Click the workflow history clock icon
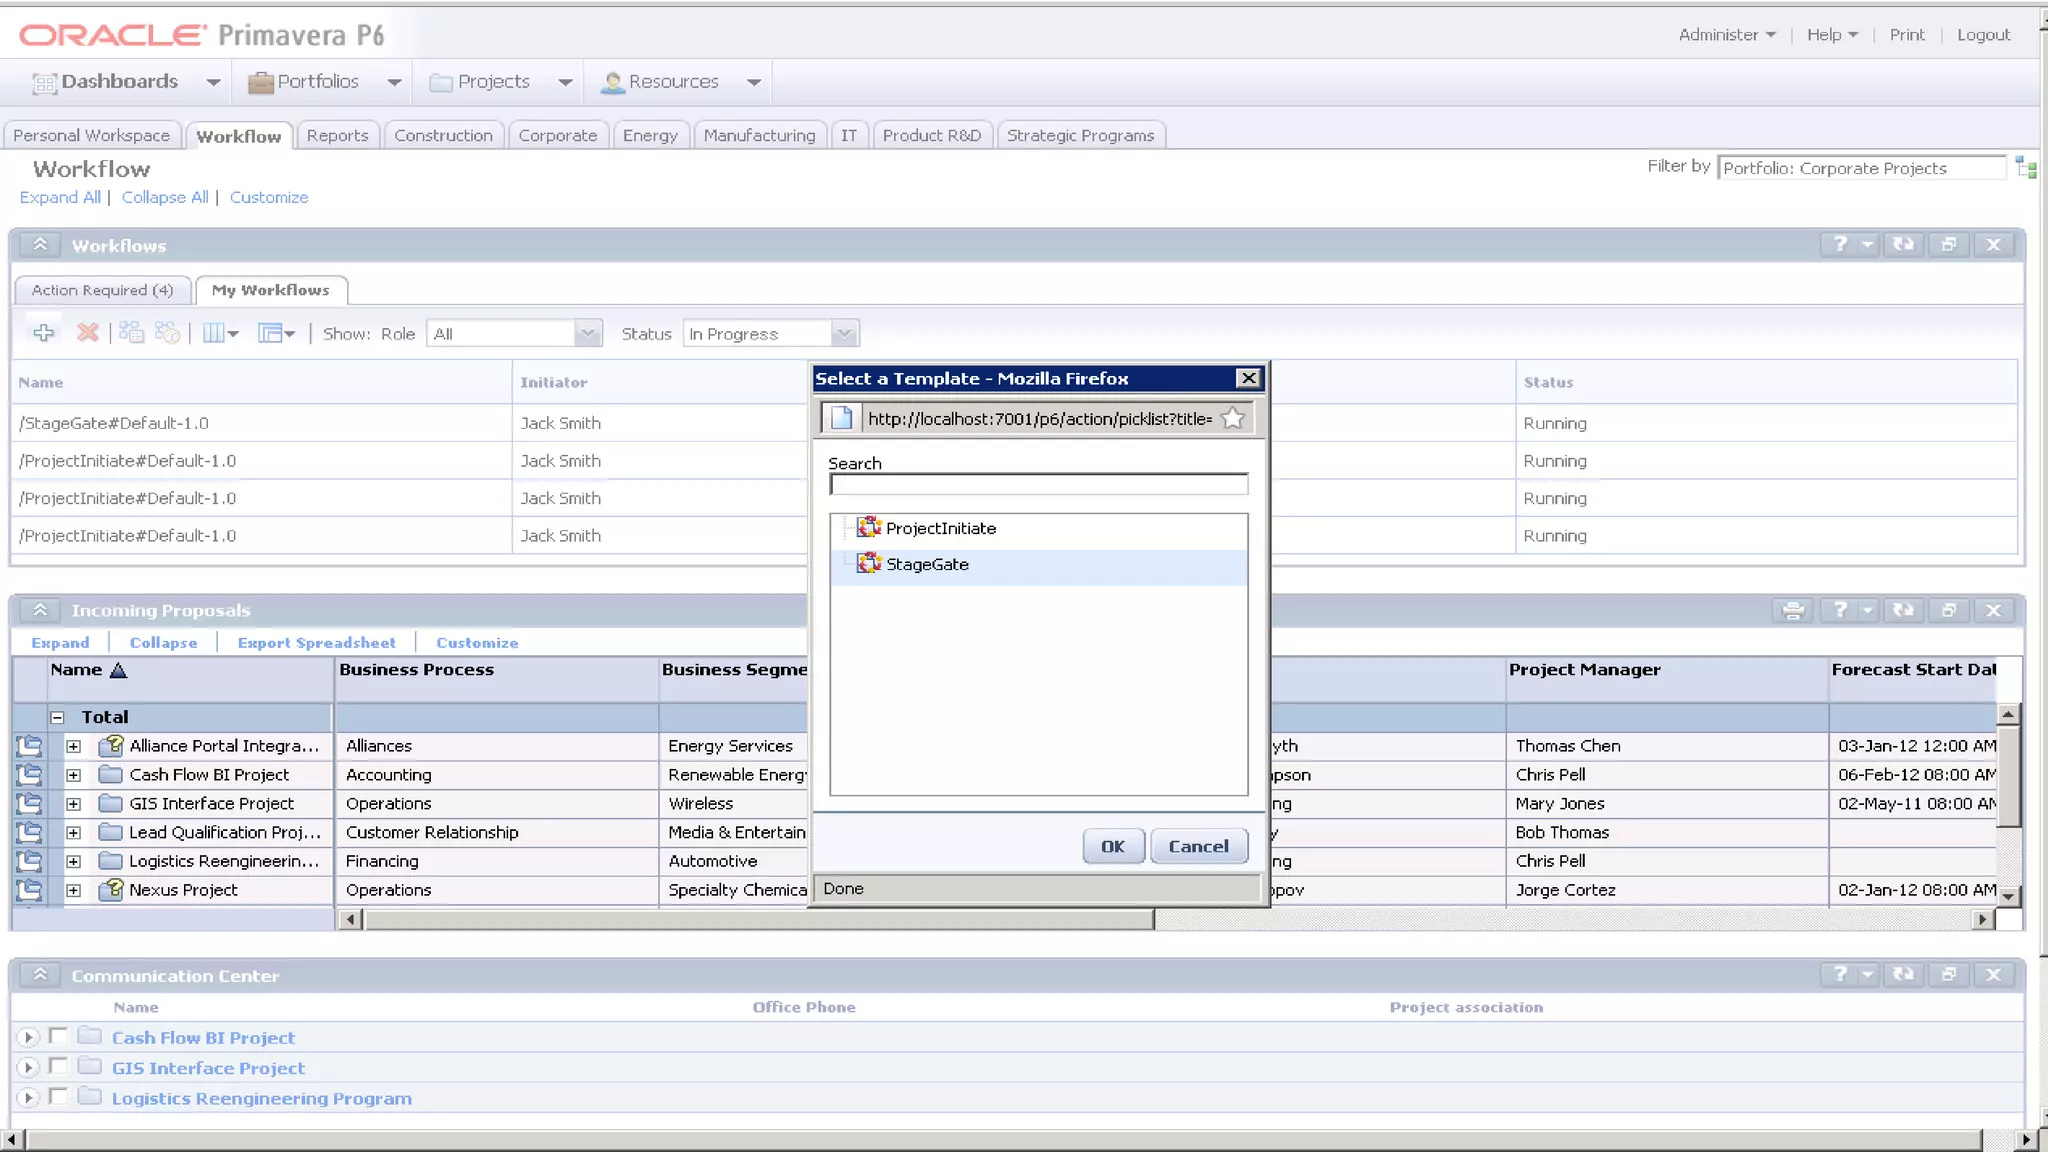2048x1152 pixels. pyautogui.click(x=168, y=333)
